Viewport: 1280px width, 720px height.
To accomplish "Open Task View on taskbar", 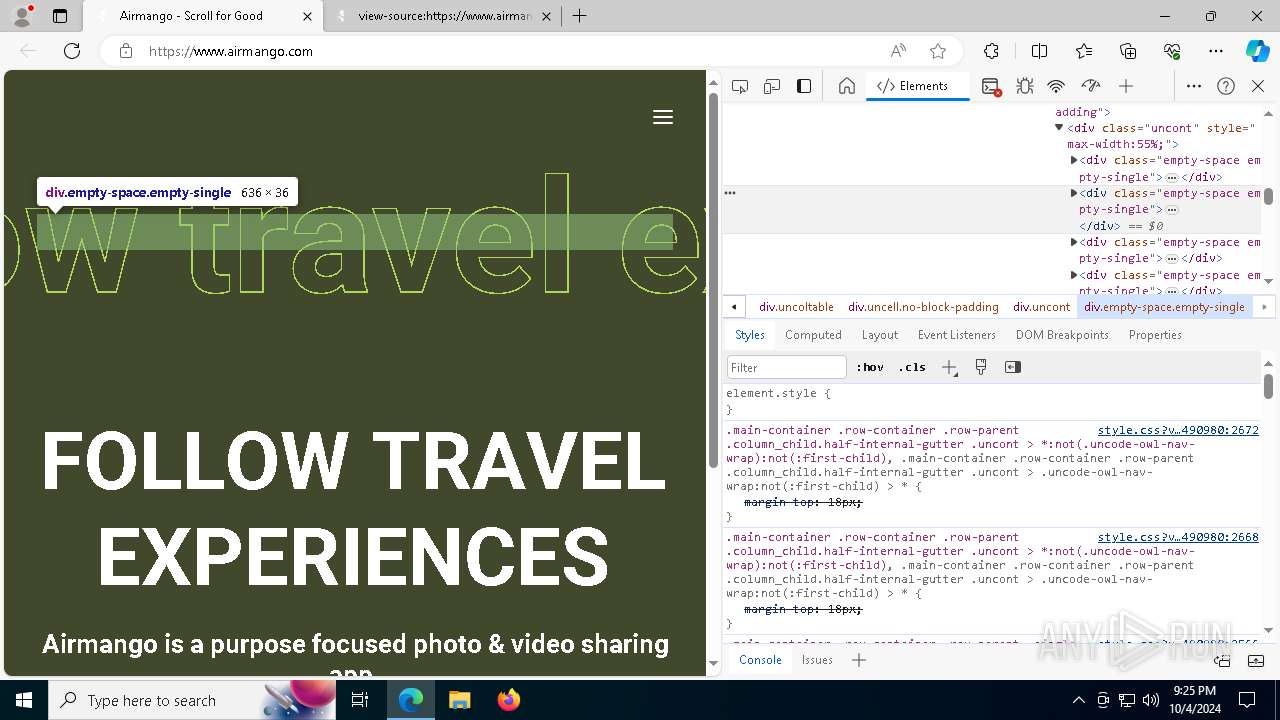I will click(360, 700).
